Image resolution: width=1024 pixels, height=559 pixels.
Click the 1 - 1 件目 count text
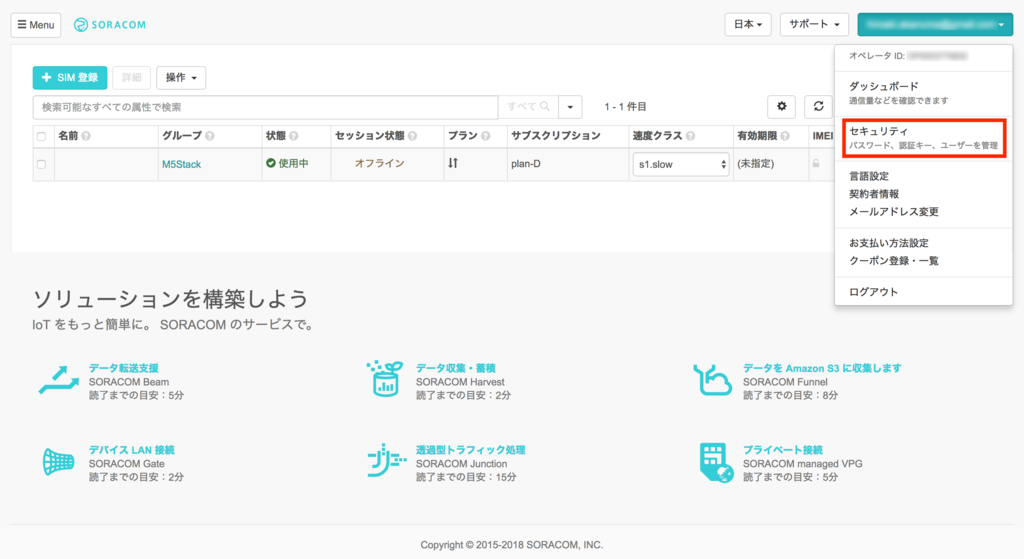pyautogui.click(x=625, y=106)
